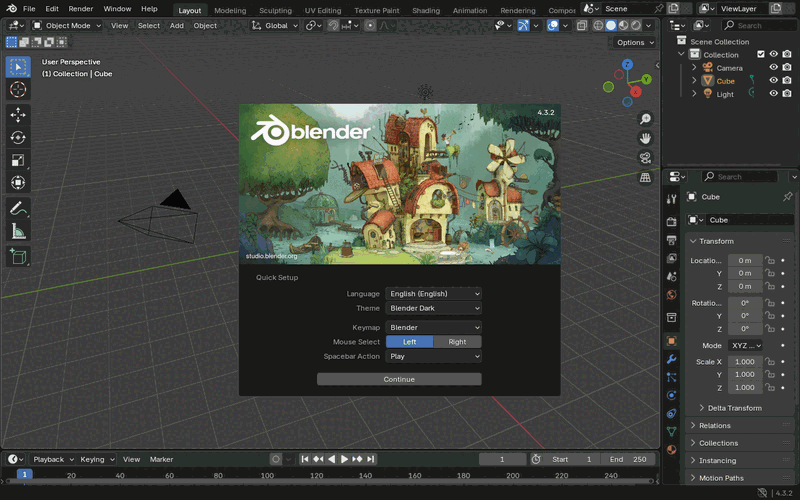The height and width of the screenshot is (500, 800).
Task: Open the Render properties tab icon
Action: click(x=671, y=221)
